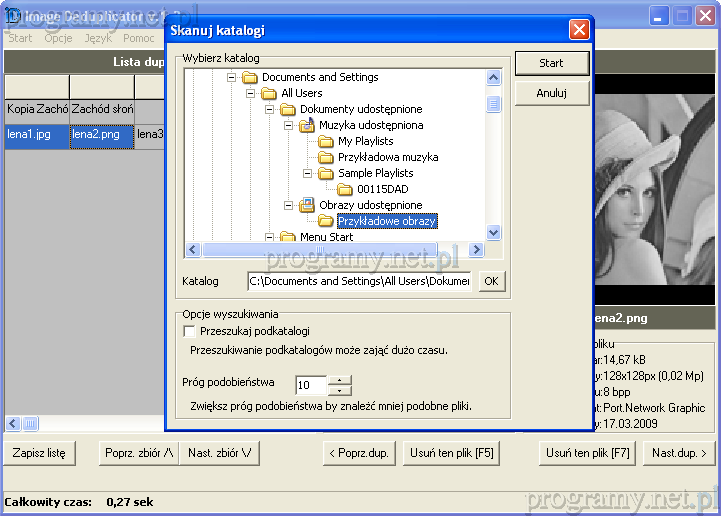721x516 pixels.
Task: Collapse the Documents and Settings tree node
Action: point(231,77)
